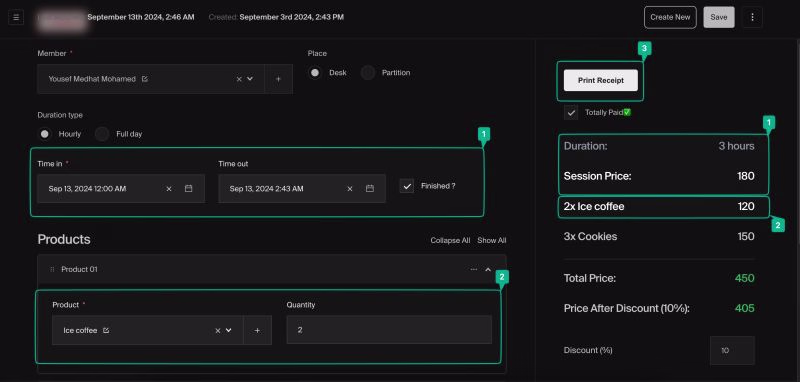Click the Create New button
This screenshot has width=800, height=382.
[670, 17]
